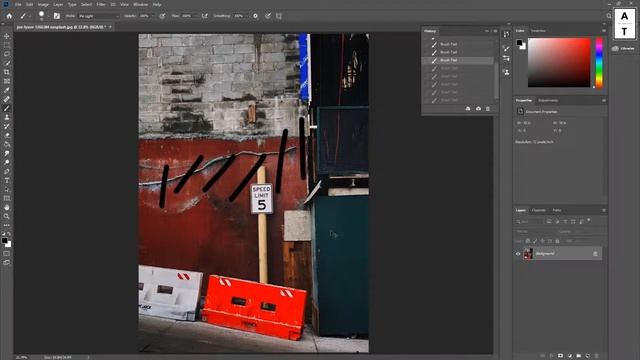The height and width of the screenshot is (360, 640).
Task: Click foreground color swatch in Color panel
Action: 519,42
